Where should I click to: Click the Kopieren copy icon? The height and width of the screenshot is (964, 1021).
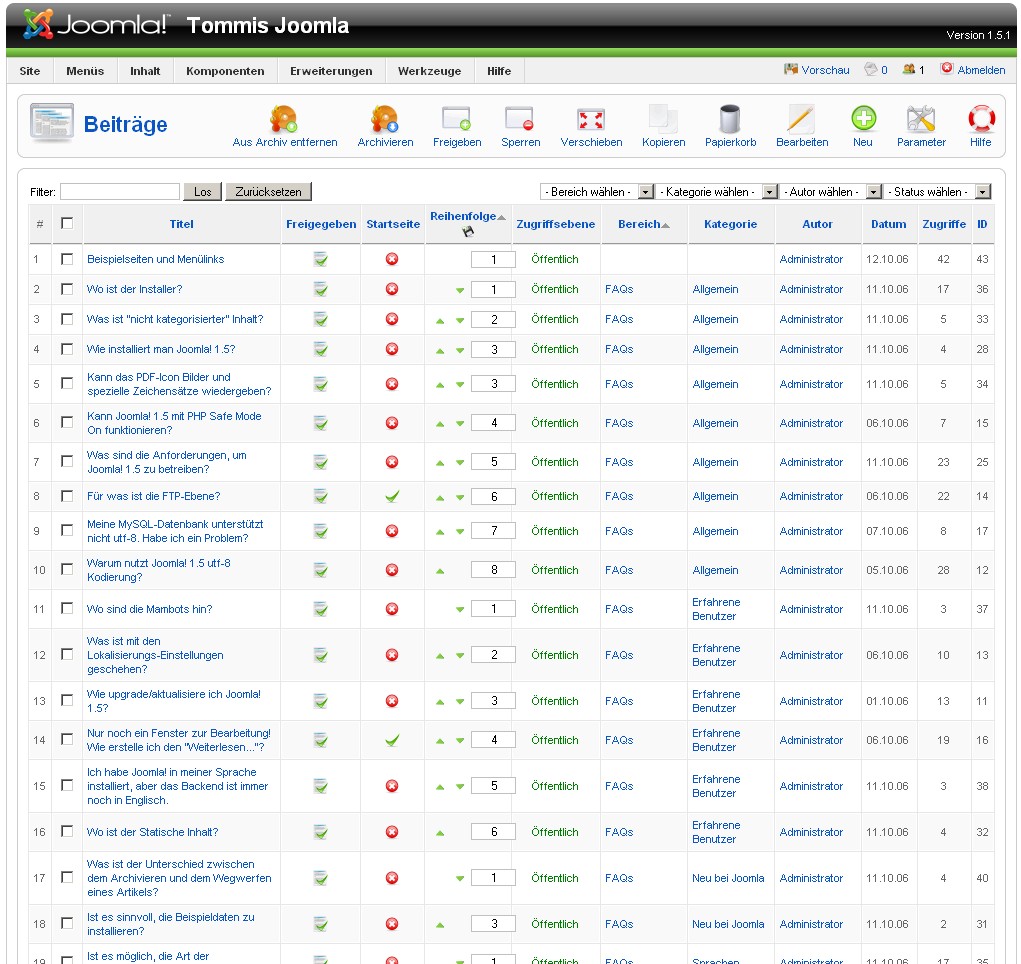pos(663,121)
